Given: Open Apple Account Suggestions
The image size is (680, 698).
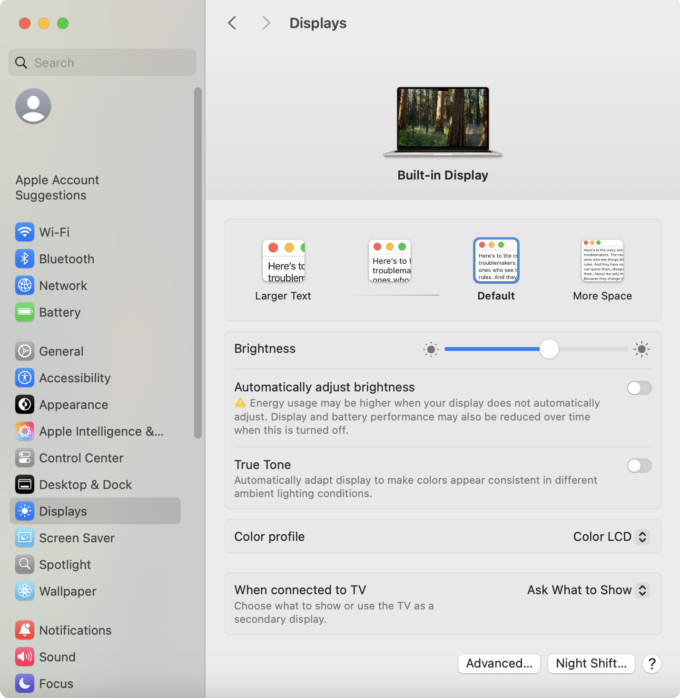Looking at the screenshot, I should (x=57, y=187).
